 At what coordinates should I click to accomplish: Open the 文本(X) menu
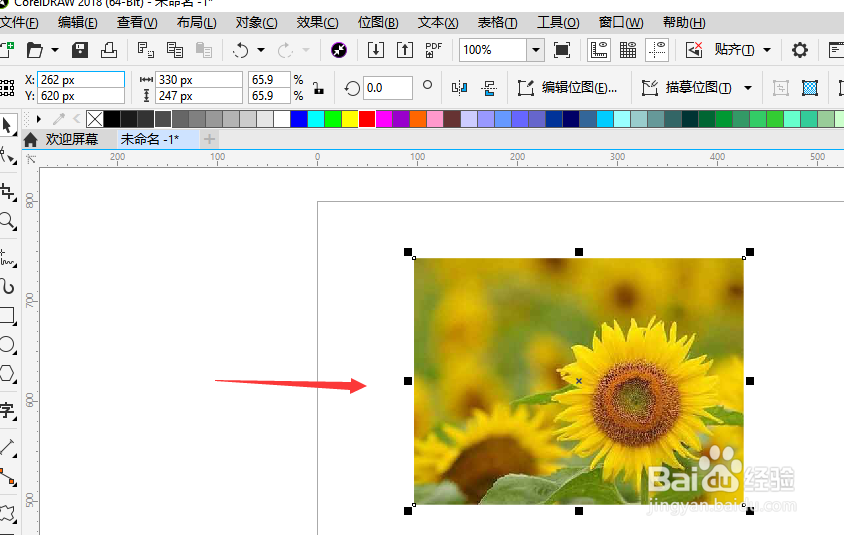[438, 23]
